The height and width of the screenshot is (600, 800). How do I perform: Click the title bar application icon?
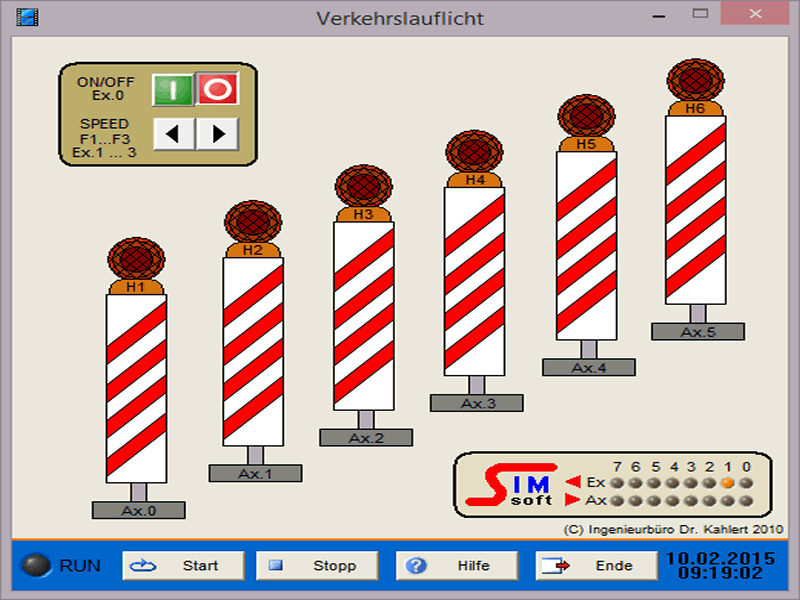[x=27, y=18]
